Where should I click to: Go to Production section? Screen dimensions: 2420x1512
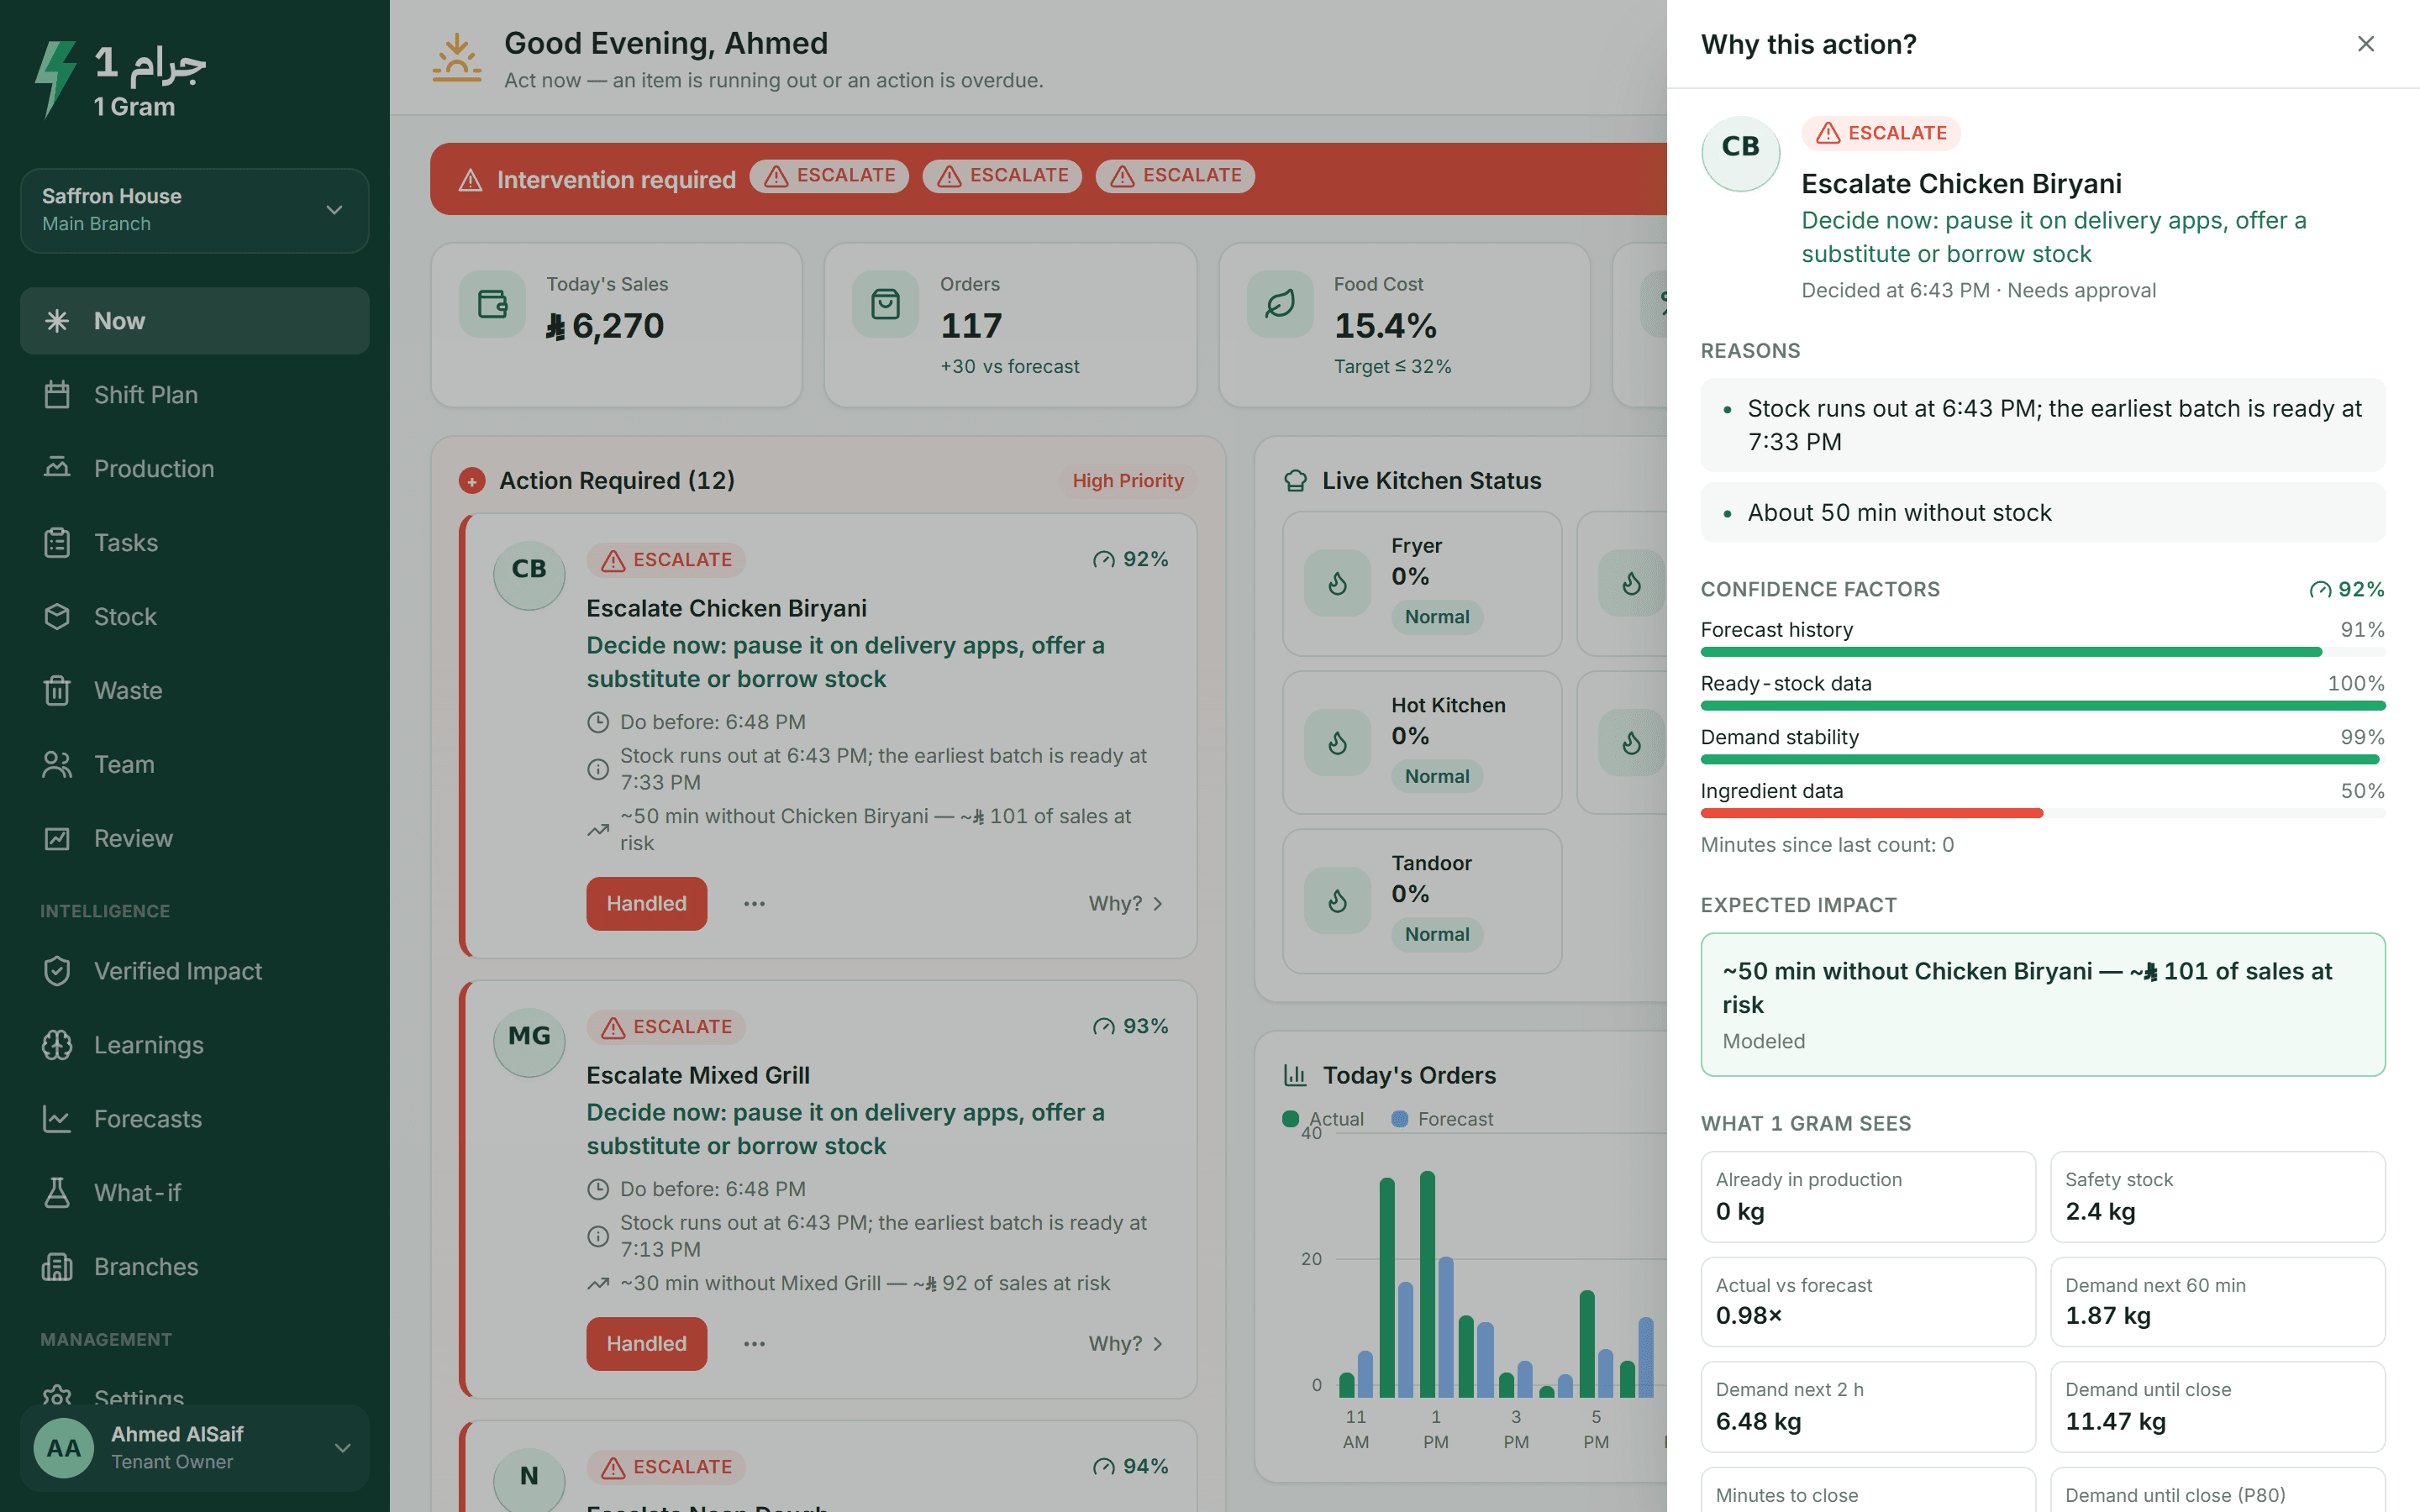click(x=194, y=469)
